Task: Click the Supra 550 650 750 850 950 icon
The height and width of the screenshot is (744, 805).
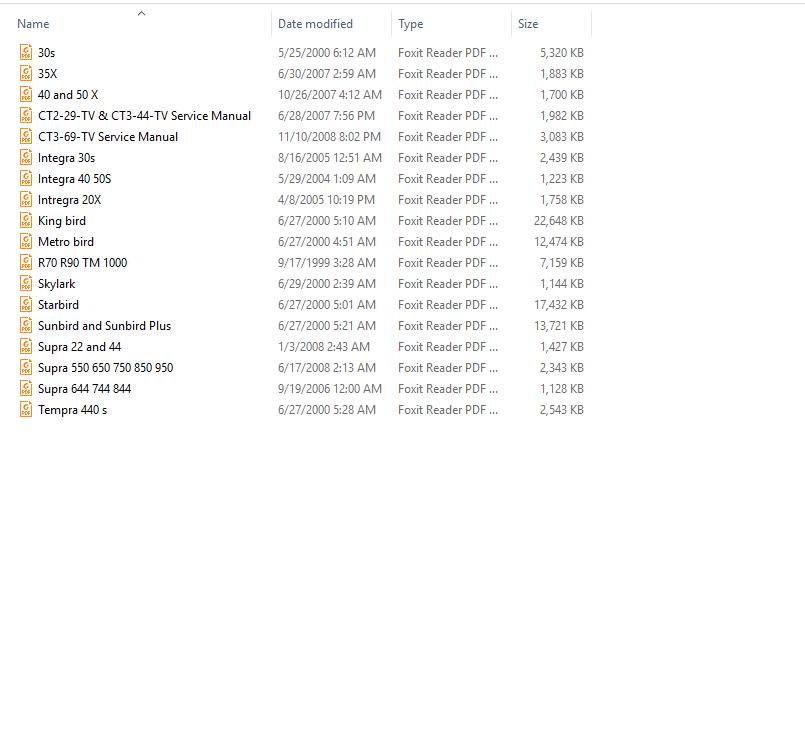Action: pyautogui.click(x=26, y=368)
